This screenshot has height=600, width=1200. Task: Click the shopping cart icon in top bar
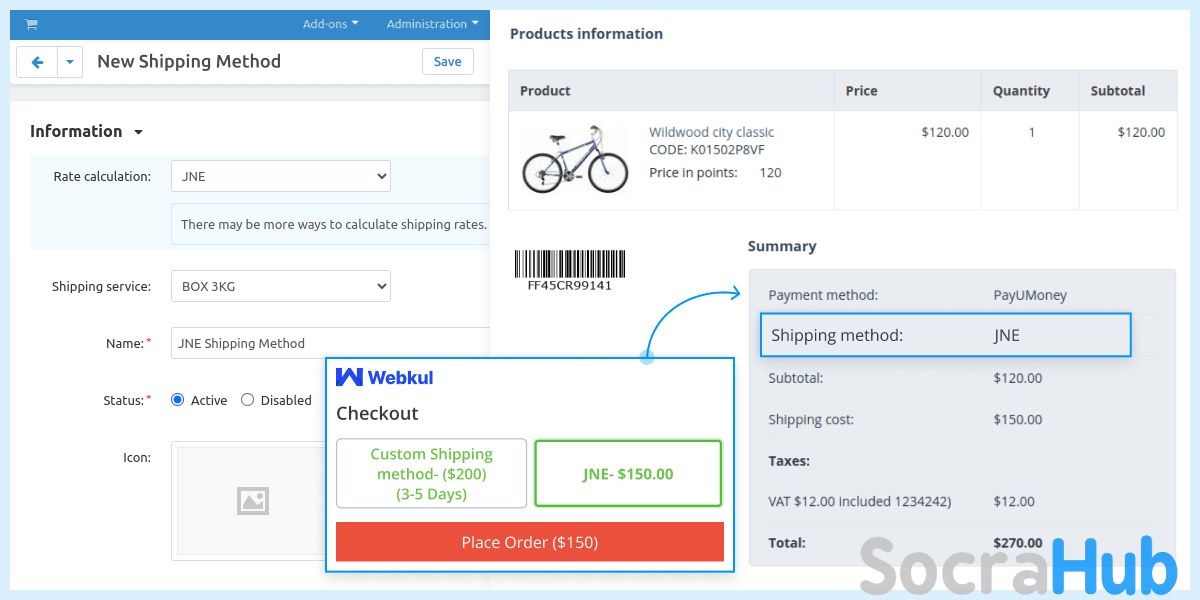point(31,24)
